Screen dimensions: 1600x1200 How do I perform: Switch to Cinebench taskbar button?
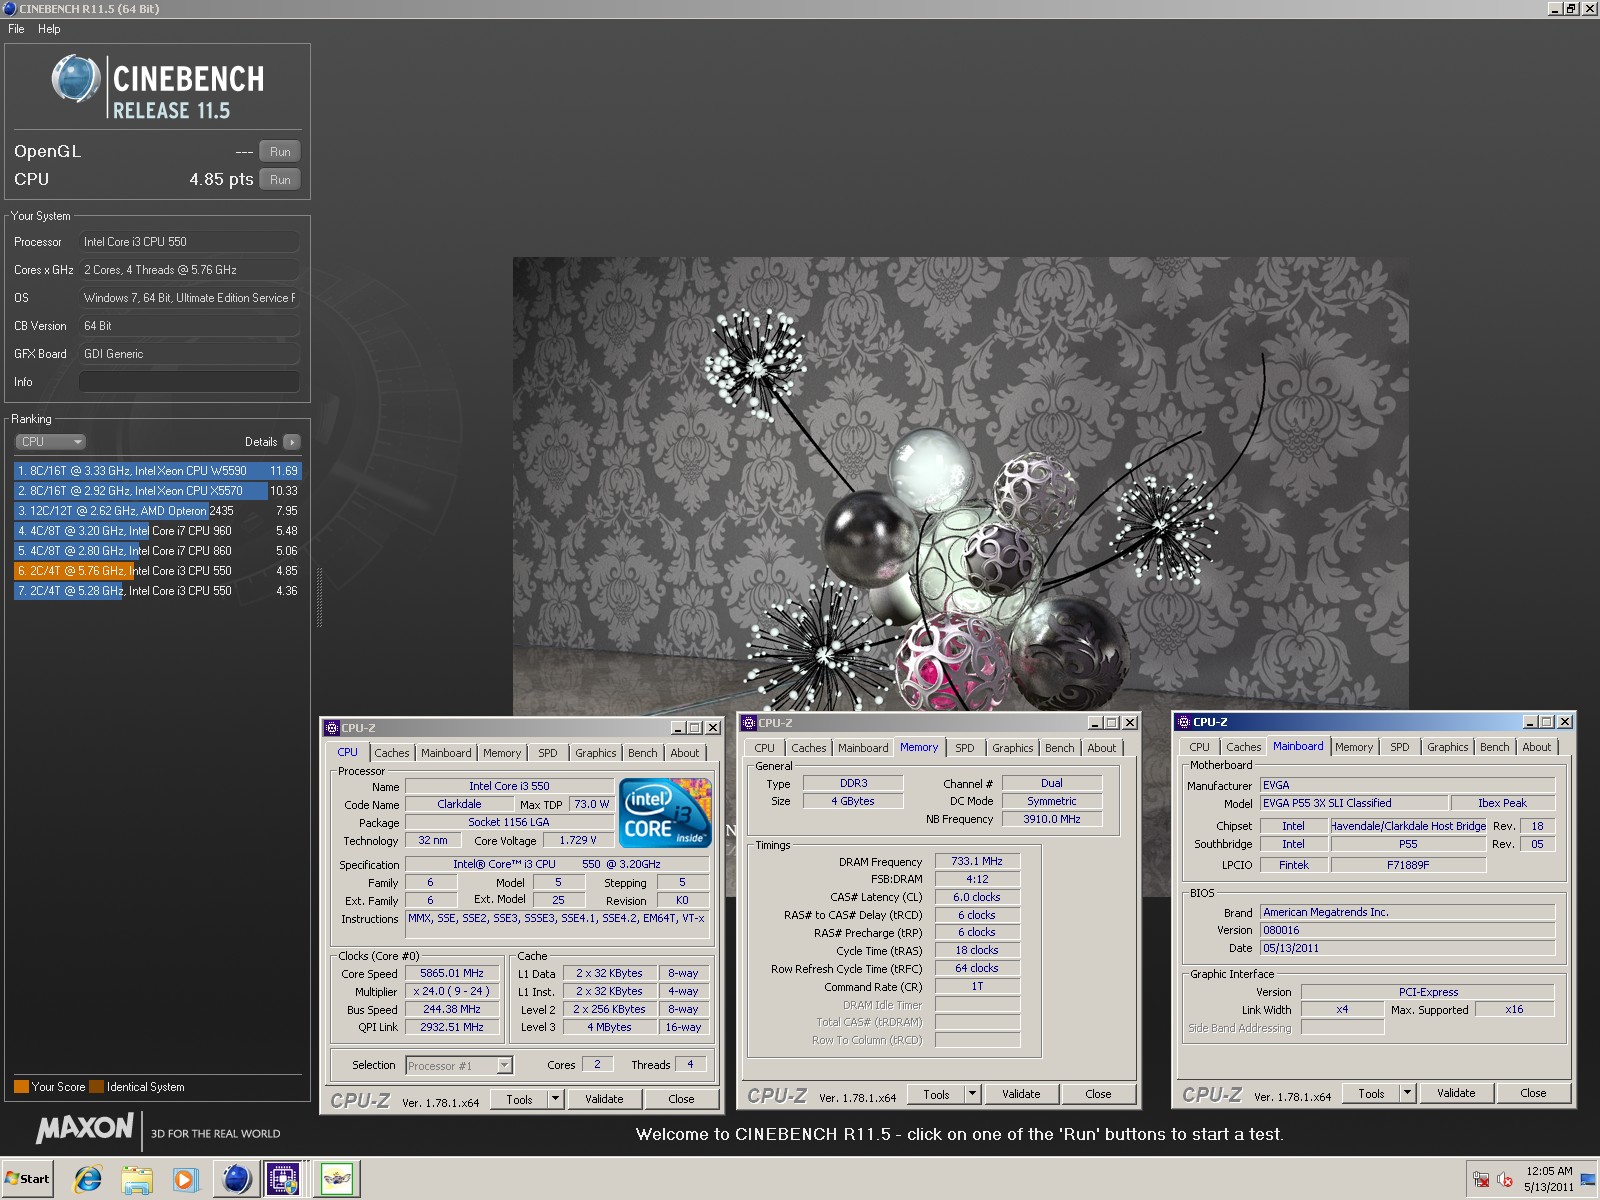coord(236,1179)
